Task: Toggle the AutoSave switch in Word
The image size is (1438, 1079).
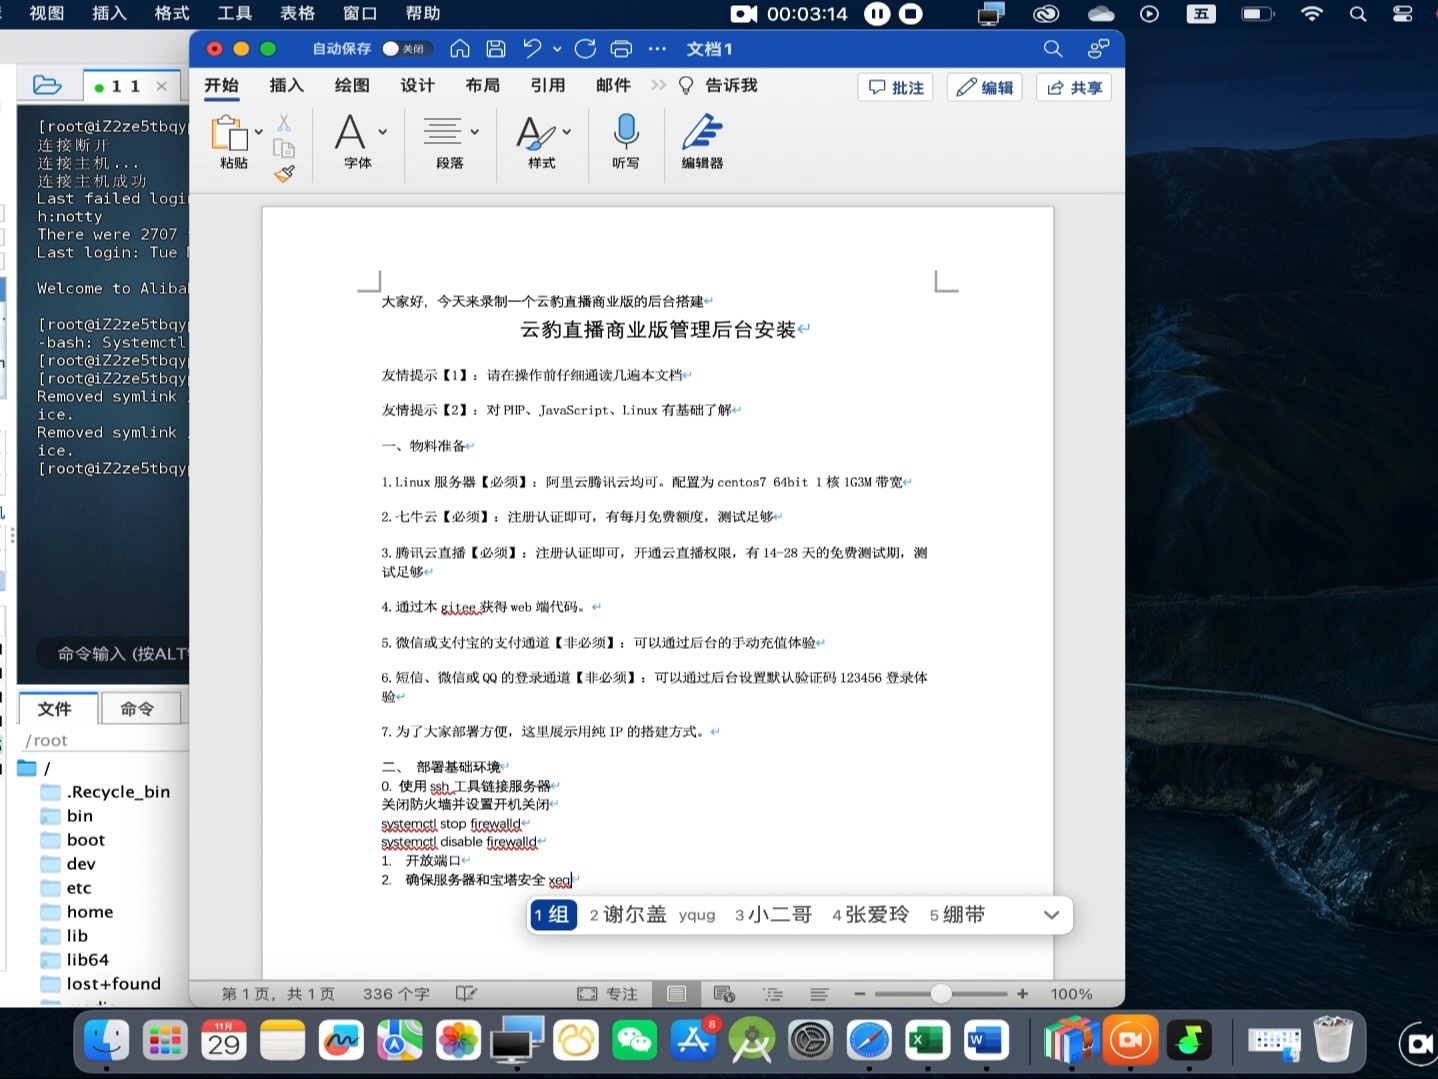Action: (406, 48)
